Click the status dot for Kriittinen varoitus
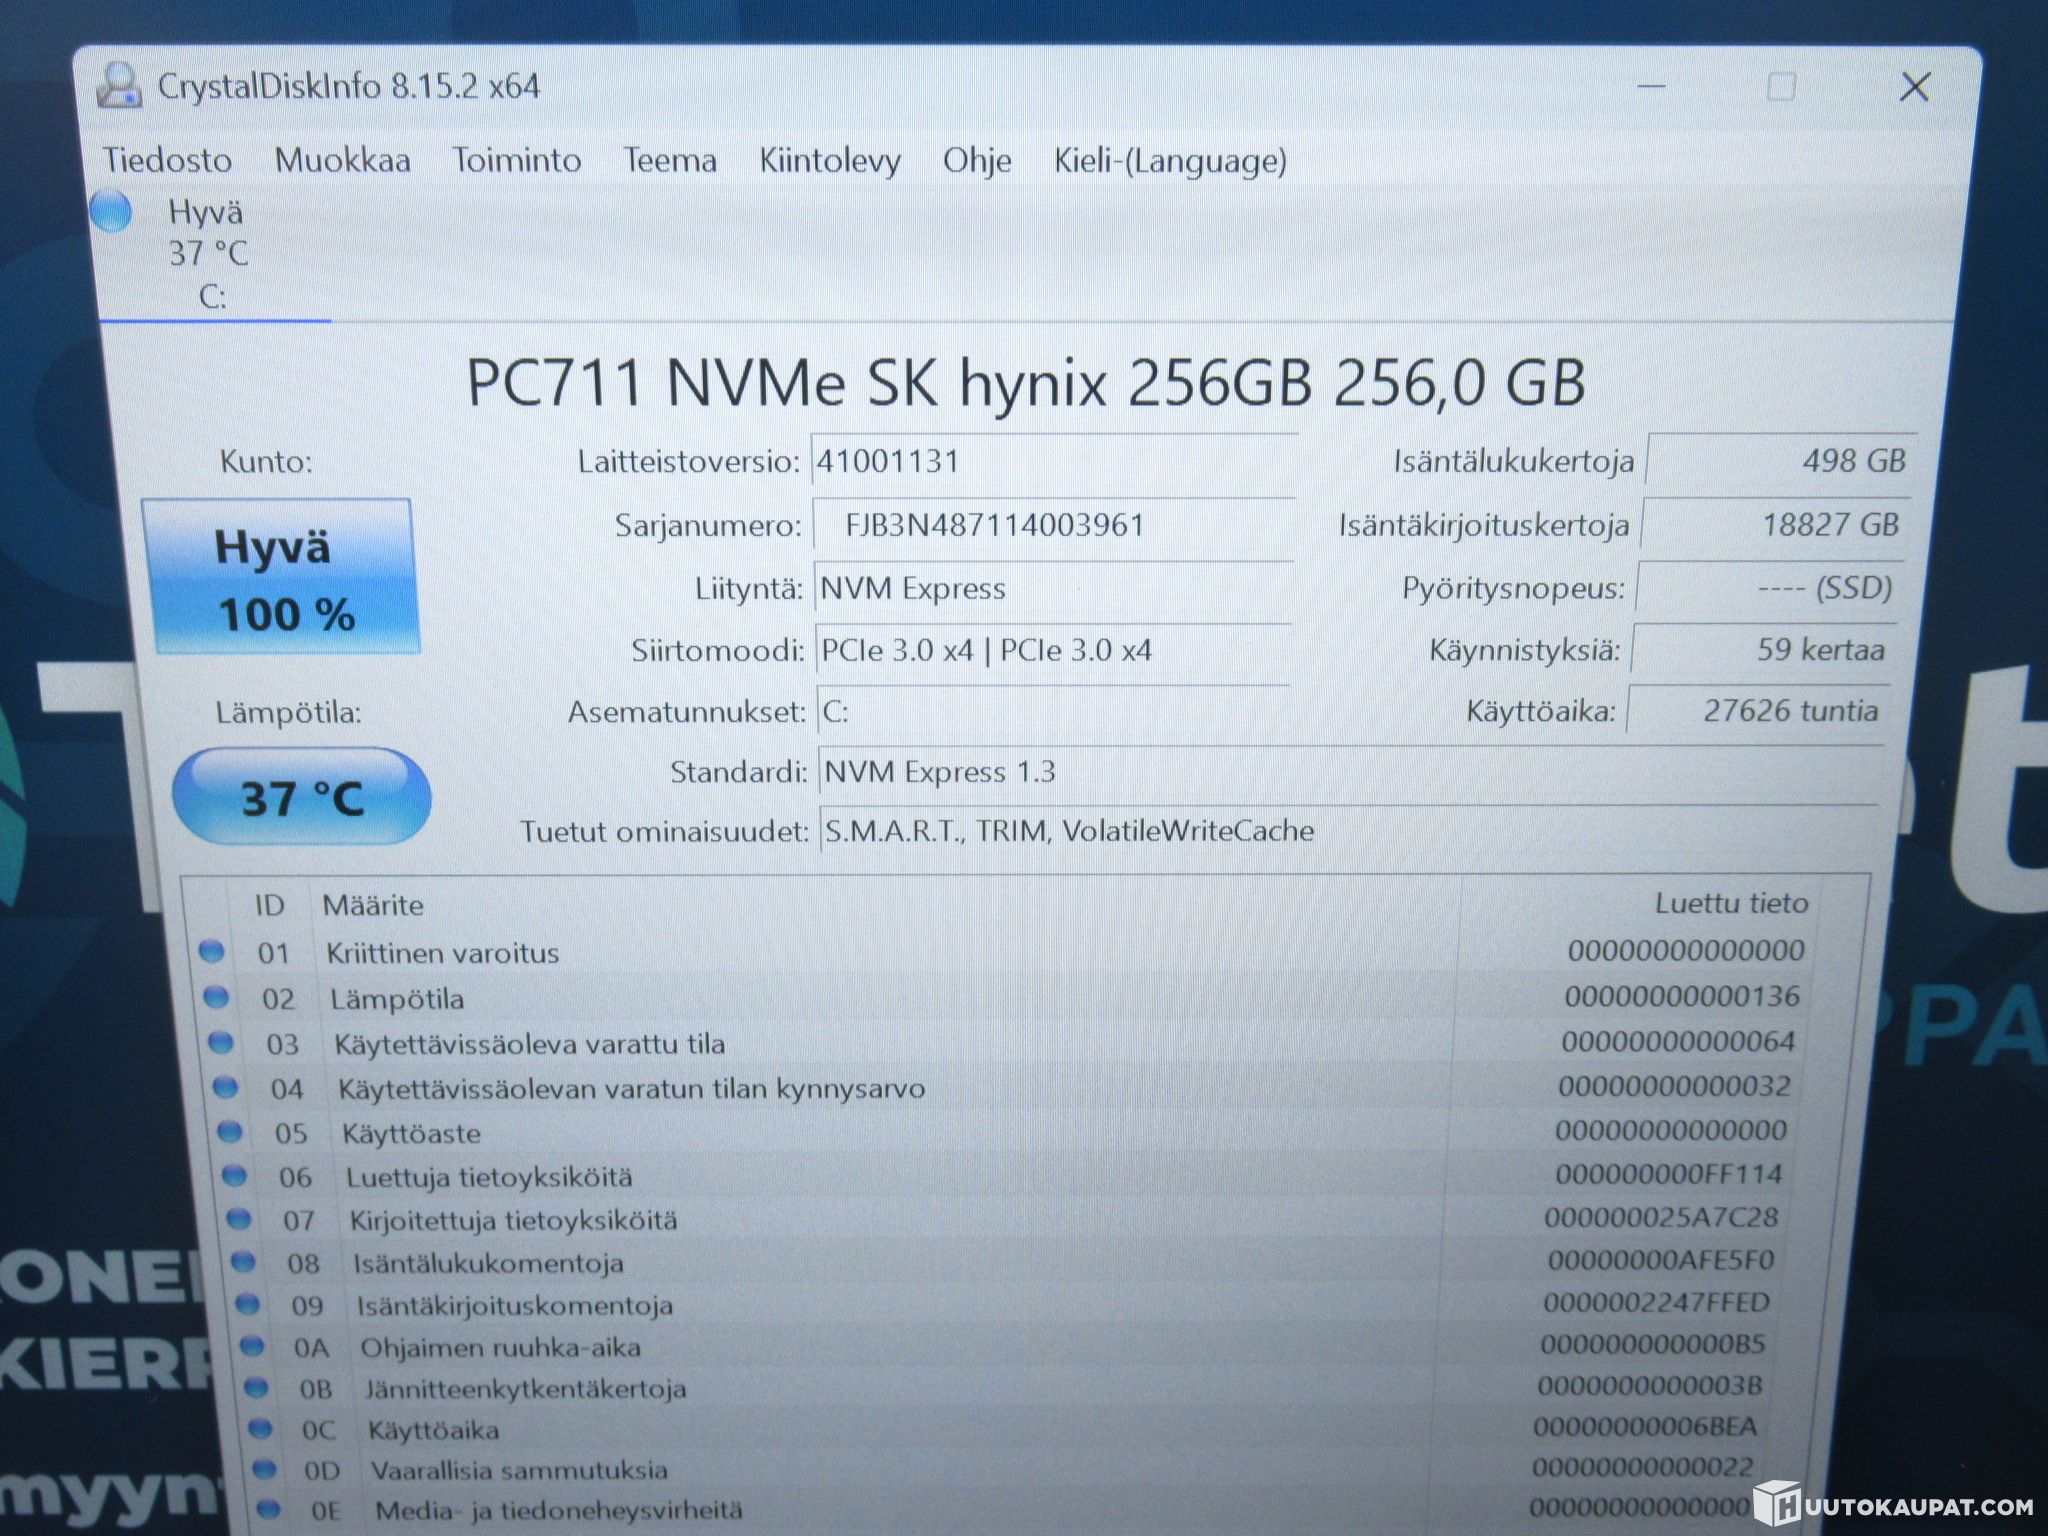Image resolution: width=2048 pixels, height=1536 pixels. pos(212,951)
